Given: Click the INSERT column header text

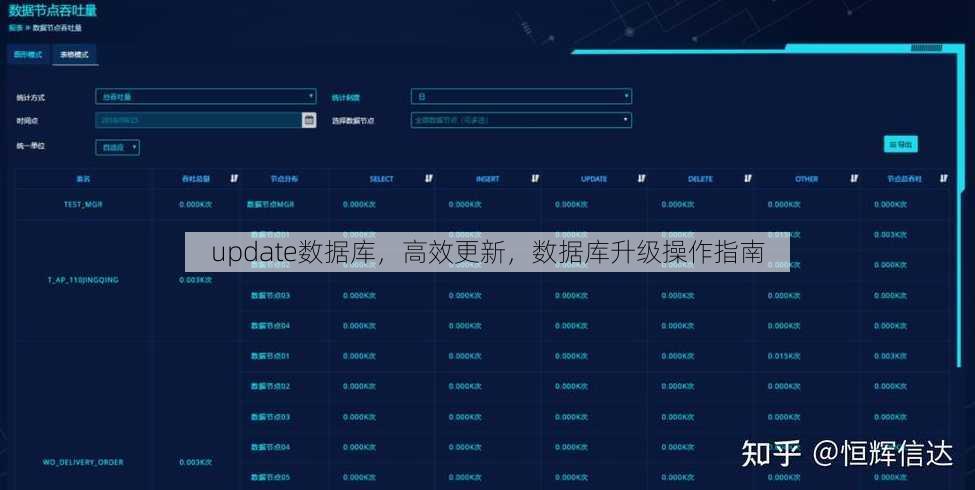Looking at the screenshot, I should pos(488,179).
